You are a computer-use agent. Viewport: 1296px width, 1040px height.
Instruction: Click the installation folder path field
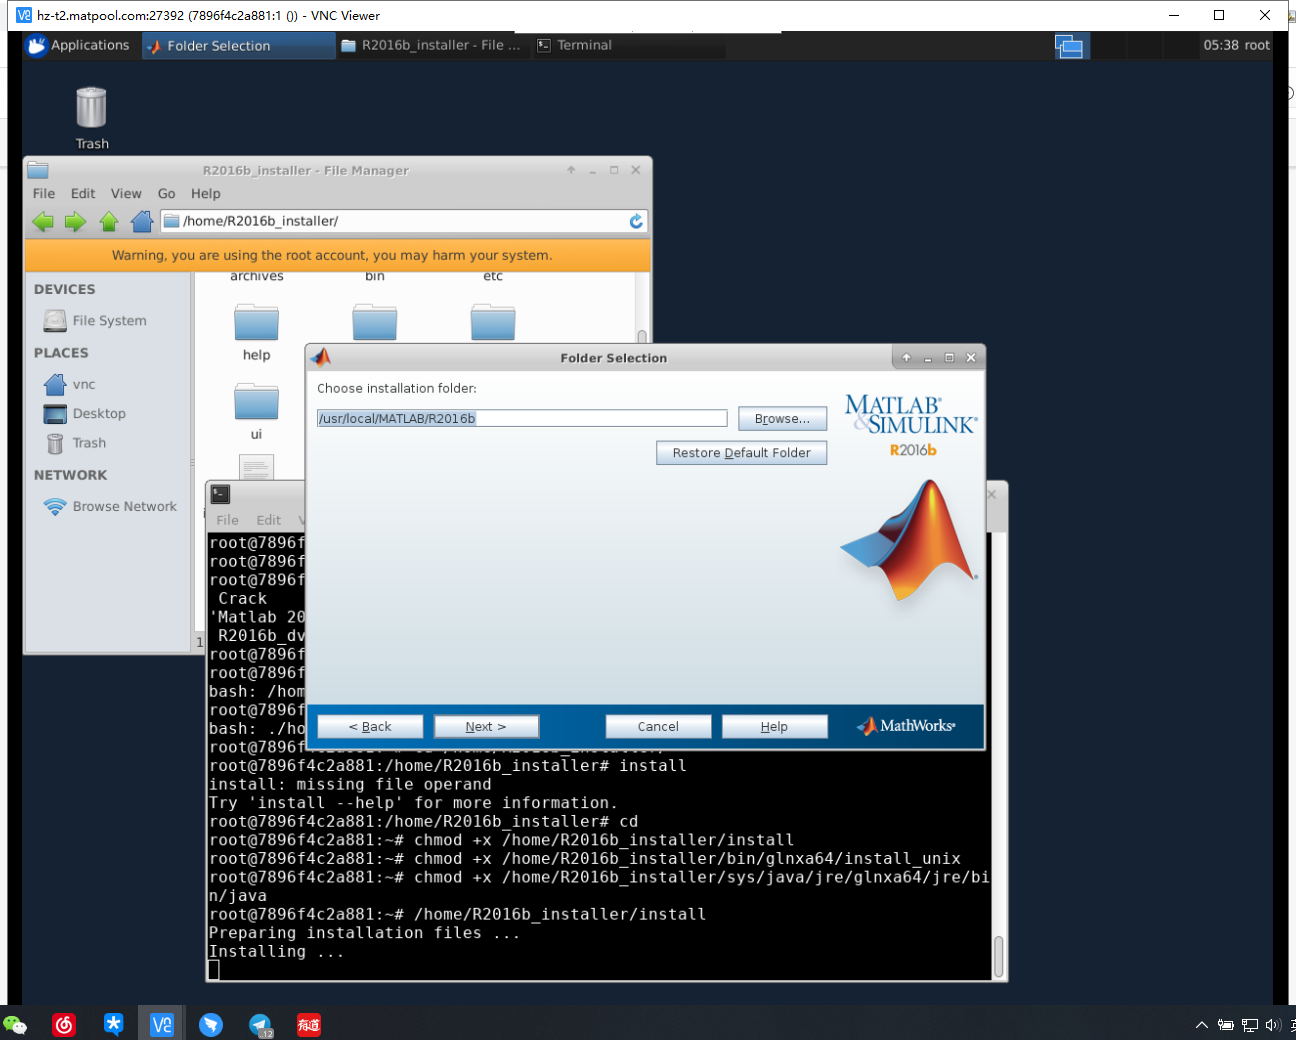coord(522,418)
